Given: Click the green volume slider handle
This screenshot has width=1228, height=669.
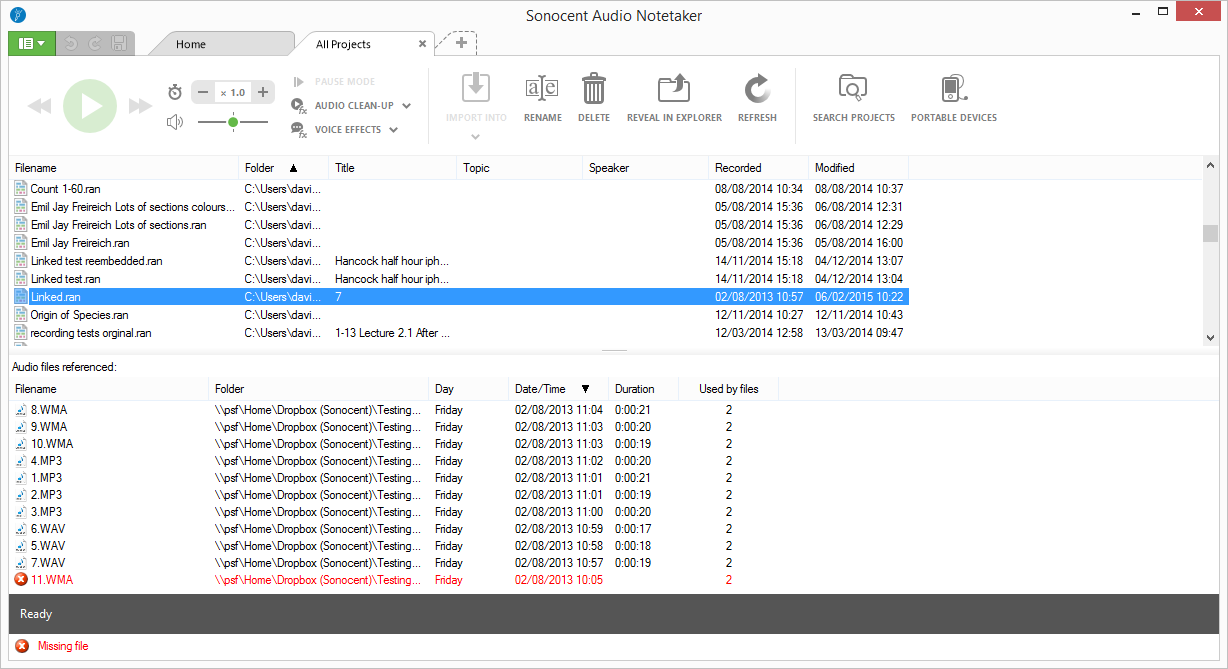Looking at the screenshot, I should click(x=233, y=122).
